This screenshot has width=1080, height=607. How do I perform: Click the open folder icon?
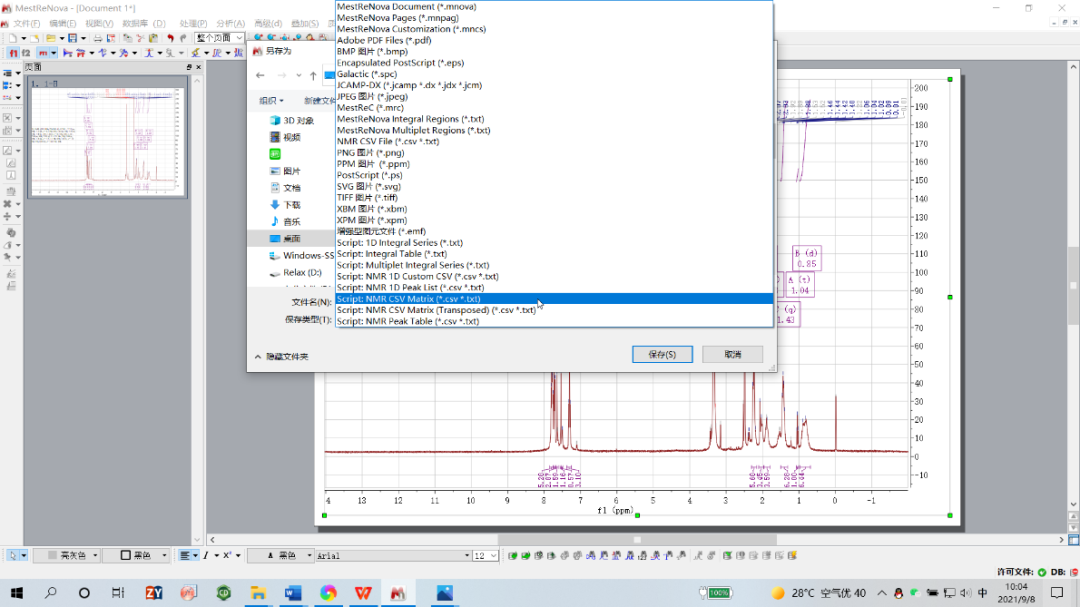(x=51, y=38)
